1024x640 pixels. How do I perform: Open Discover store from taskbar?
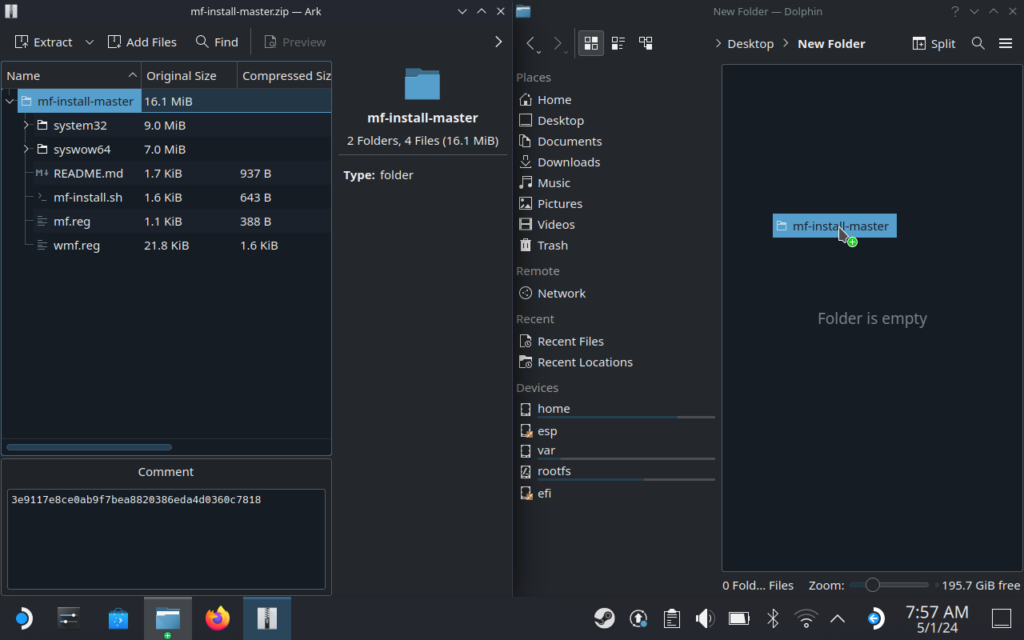[x=118, y=618]
